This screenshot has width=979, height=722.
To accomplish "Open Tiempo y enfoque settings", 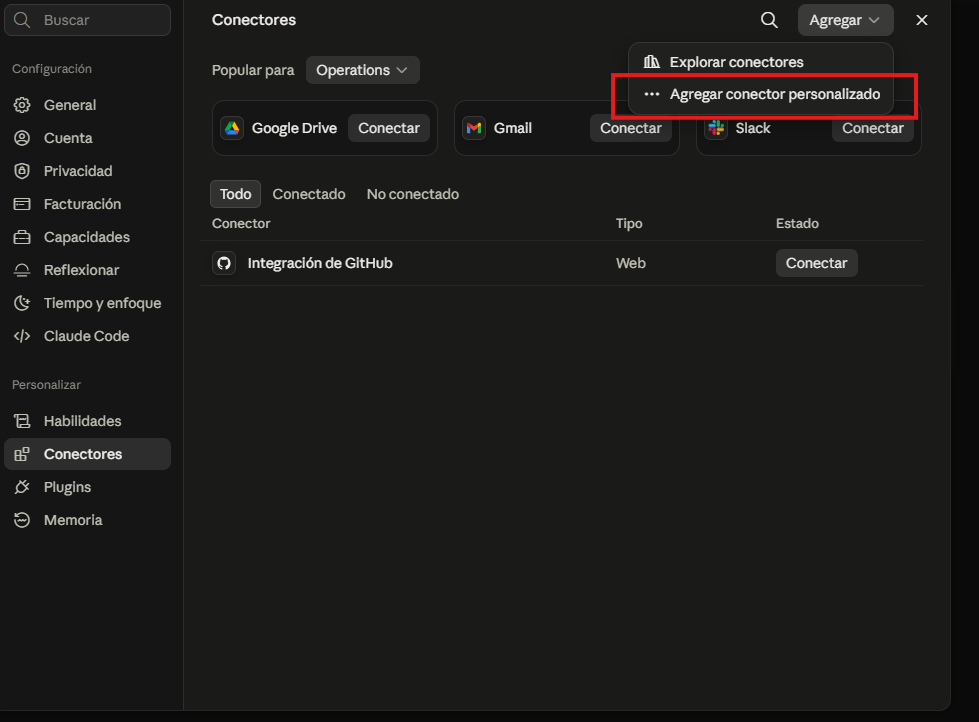I will 87,304.
